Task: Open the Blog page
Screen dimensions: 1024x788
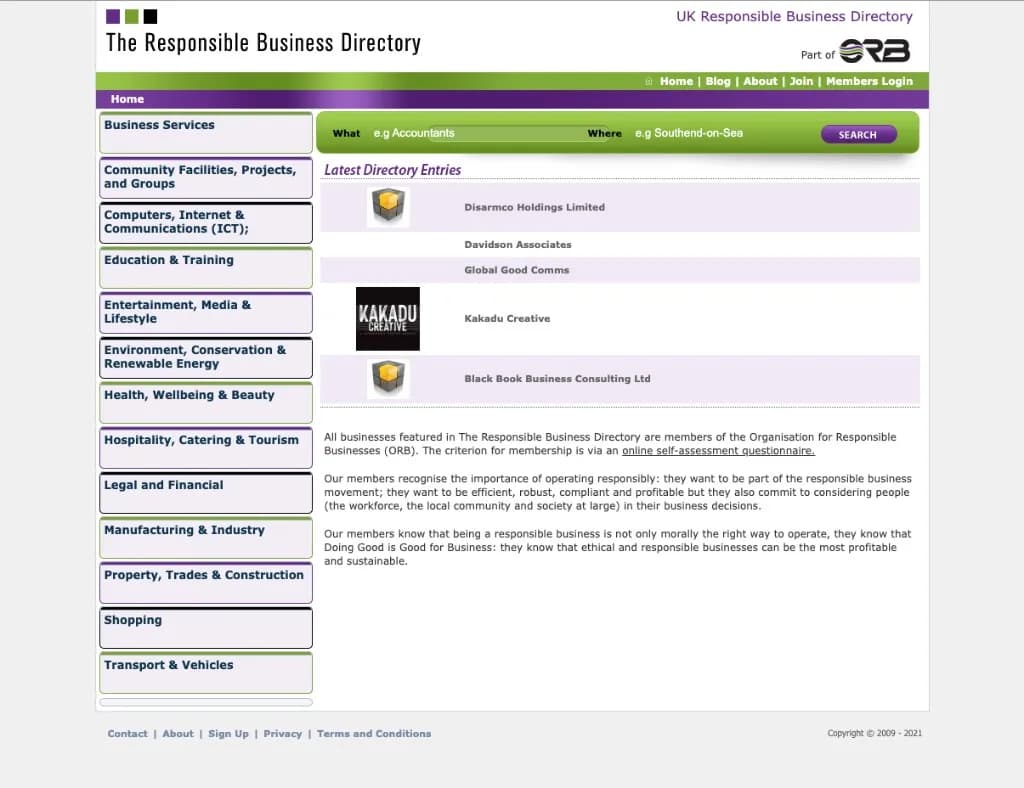Action: click(718, 82)
